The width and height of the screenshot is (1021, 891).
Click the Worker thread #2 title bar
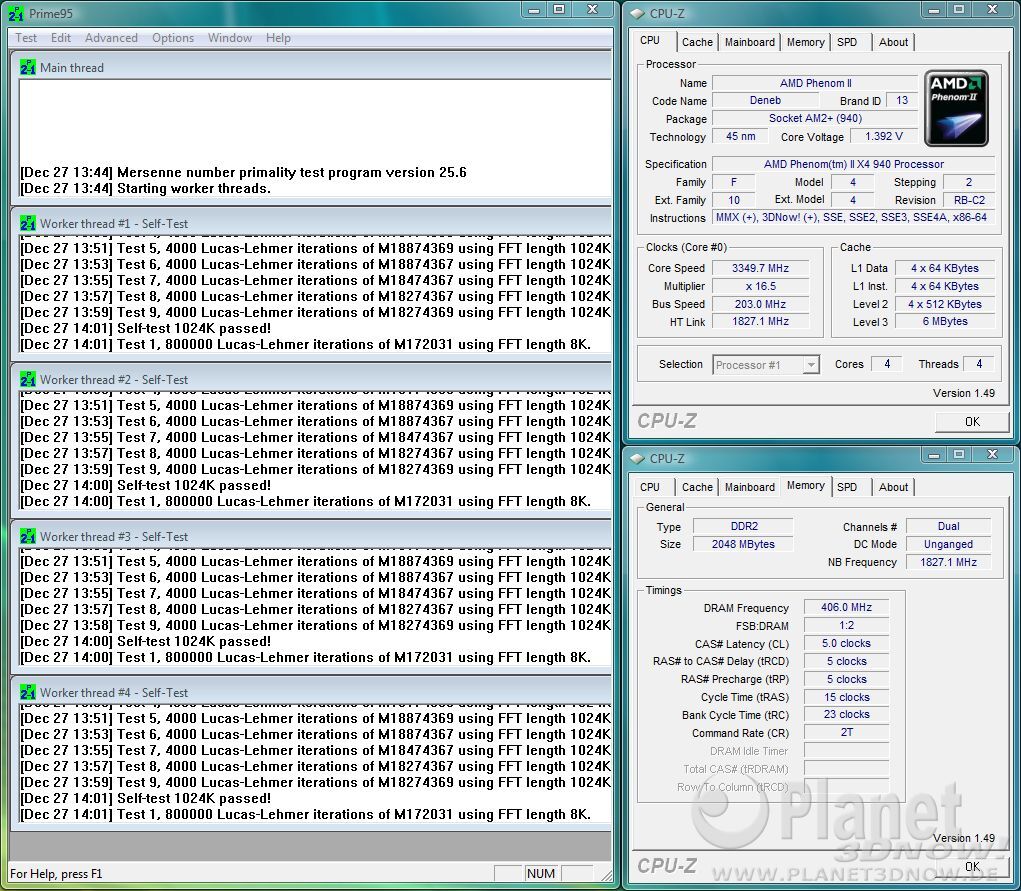(312, 379)
